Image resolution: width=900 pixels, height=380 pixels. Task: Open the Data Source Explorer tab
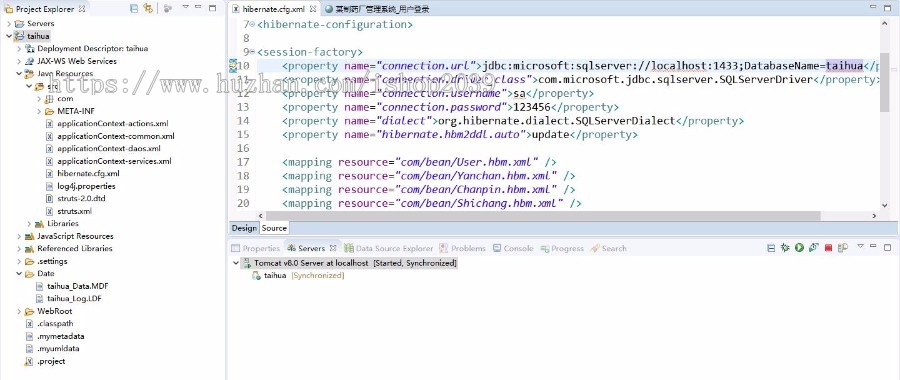pyautogui.click(x=389, y=249)
